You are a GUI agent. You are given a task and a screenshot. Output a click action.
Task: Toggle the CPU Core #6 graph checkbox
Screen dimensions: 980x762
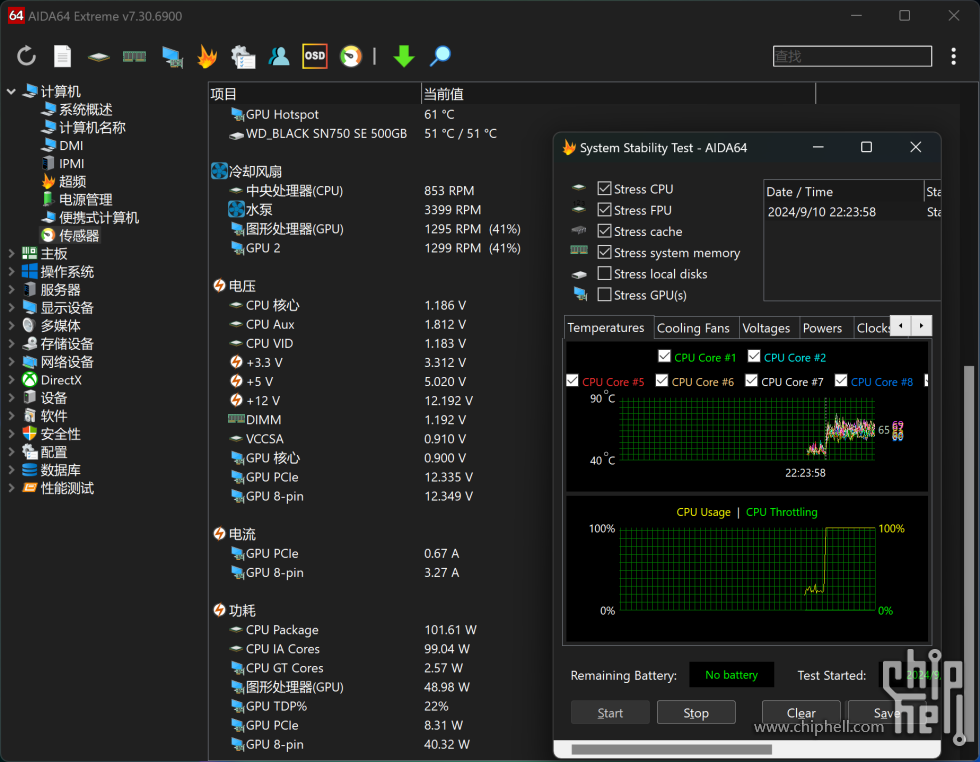[662, 381]
